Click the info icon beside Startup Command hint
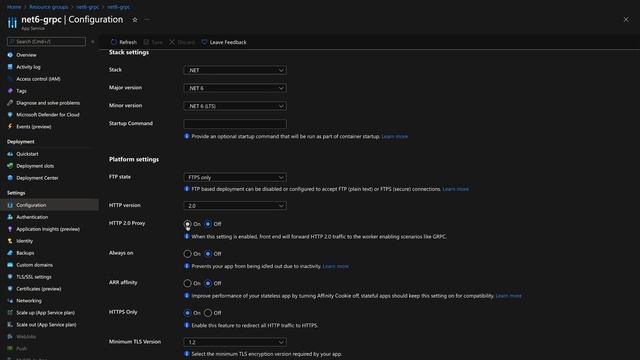This screenshot has width=640, height=360. click(187, 136)
